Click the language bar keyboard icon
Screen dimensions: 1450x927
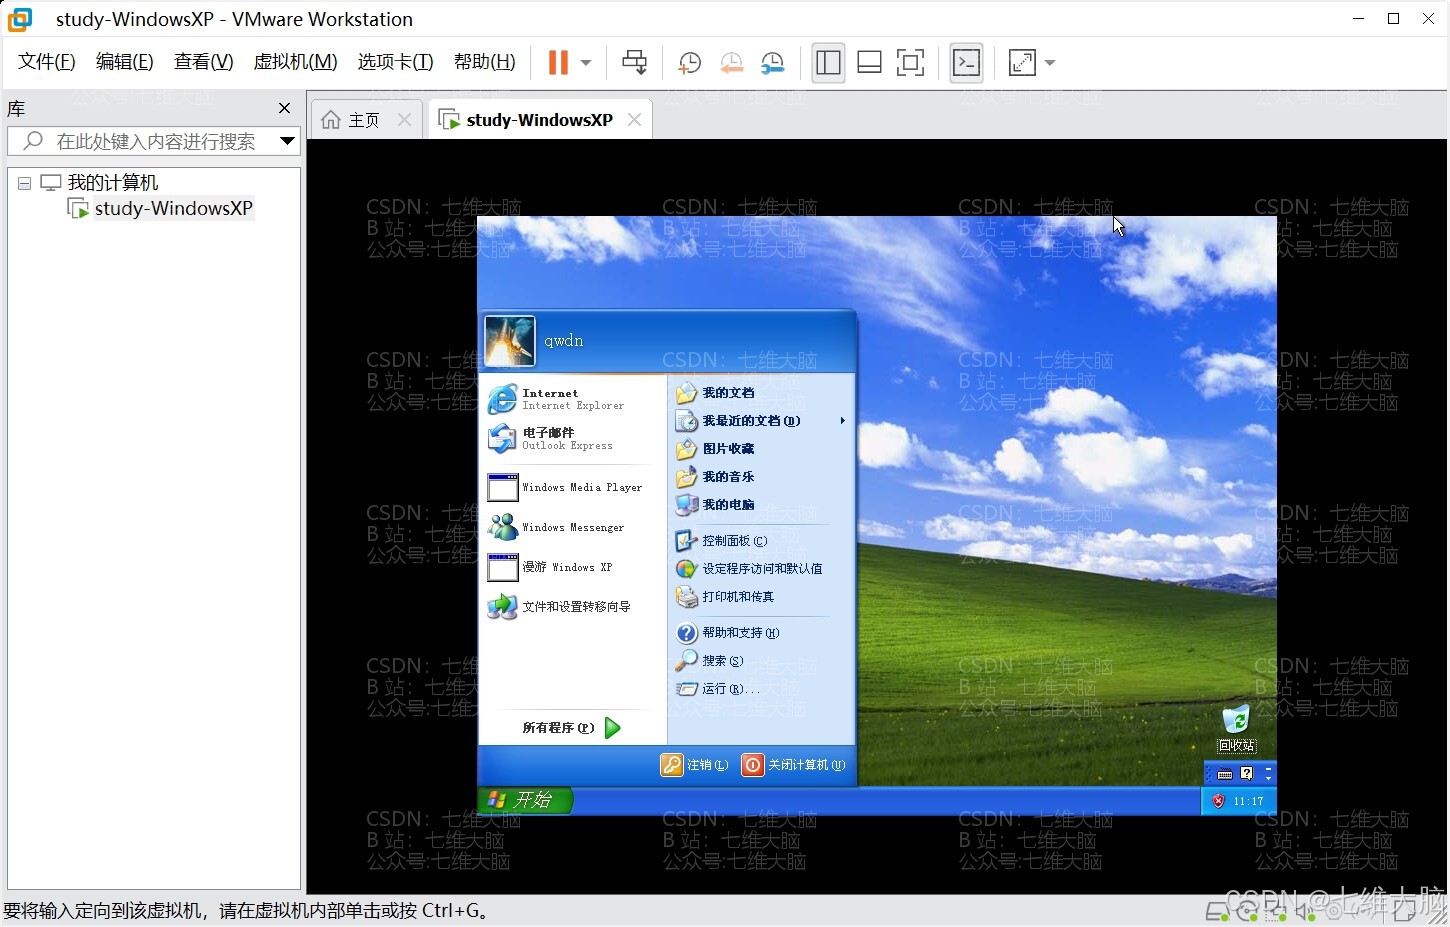click(1225, 774)
